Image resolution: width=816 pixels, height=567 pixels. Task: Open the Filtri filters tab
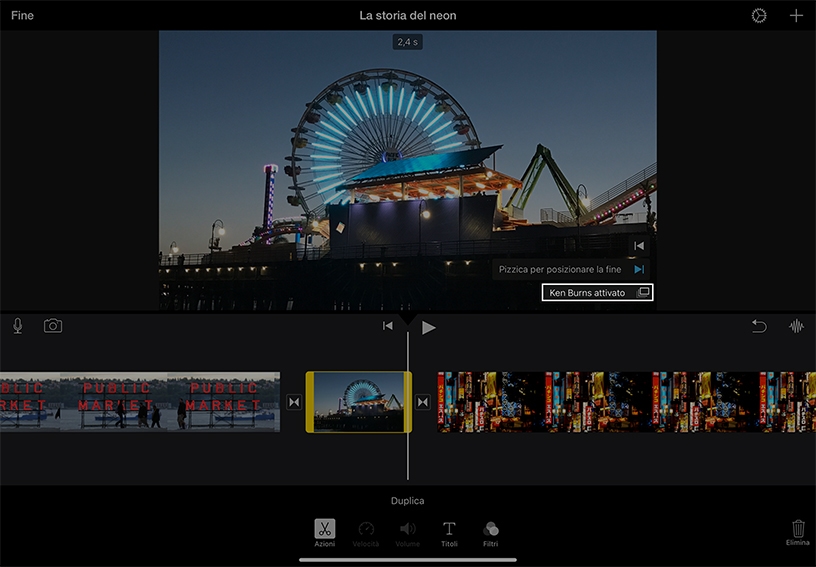(490, 534)
